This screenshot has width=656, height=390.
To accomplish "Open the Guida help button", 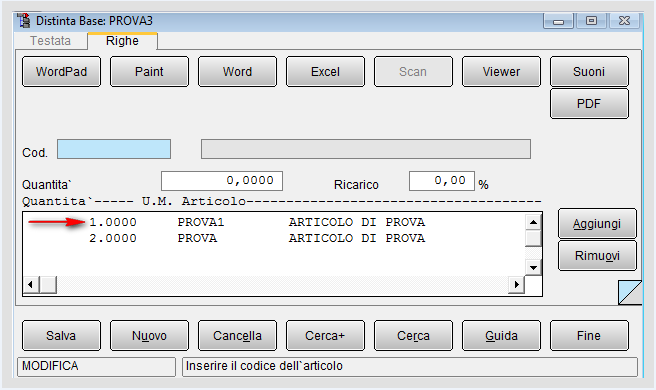I will (x=501, y=336).
